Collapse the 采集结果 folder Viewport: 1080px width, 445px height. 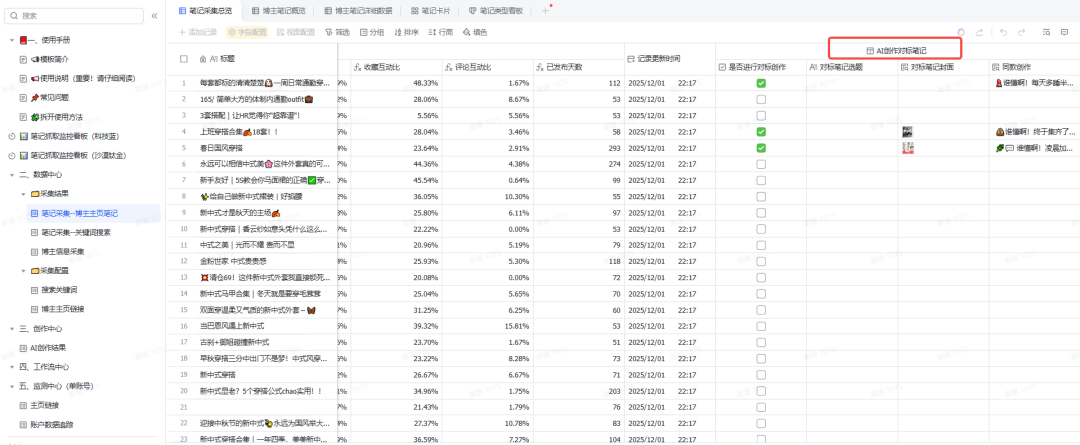(23, 193)
